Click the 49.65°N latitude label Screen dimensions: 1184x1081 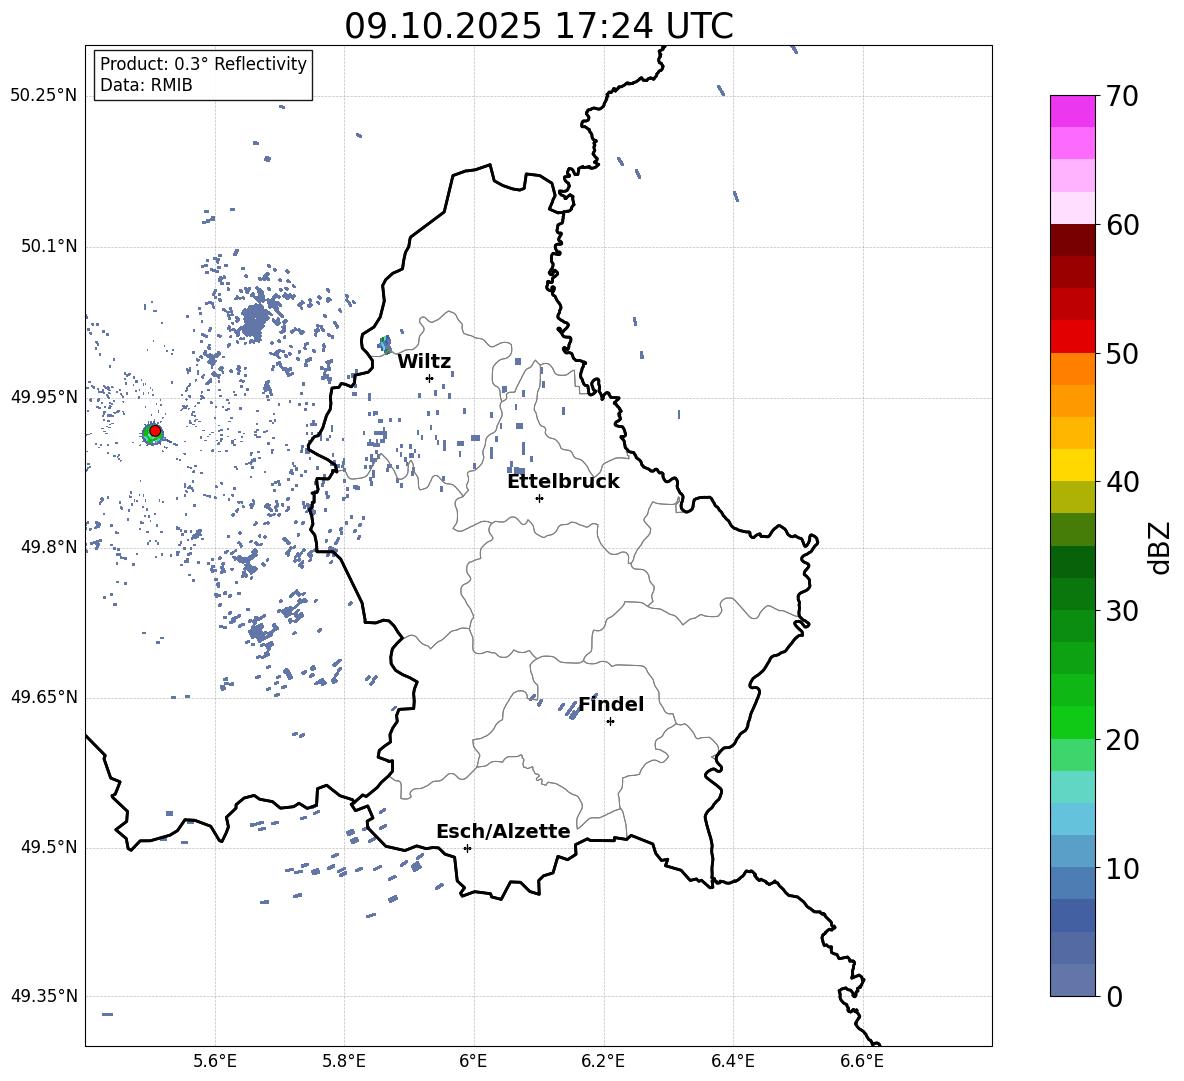(44, 697)
